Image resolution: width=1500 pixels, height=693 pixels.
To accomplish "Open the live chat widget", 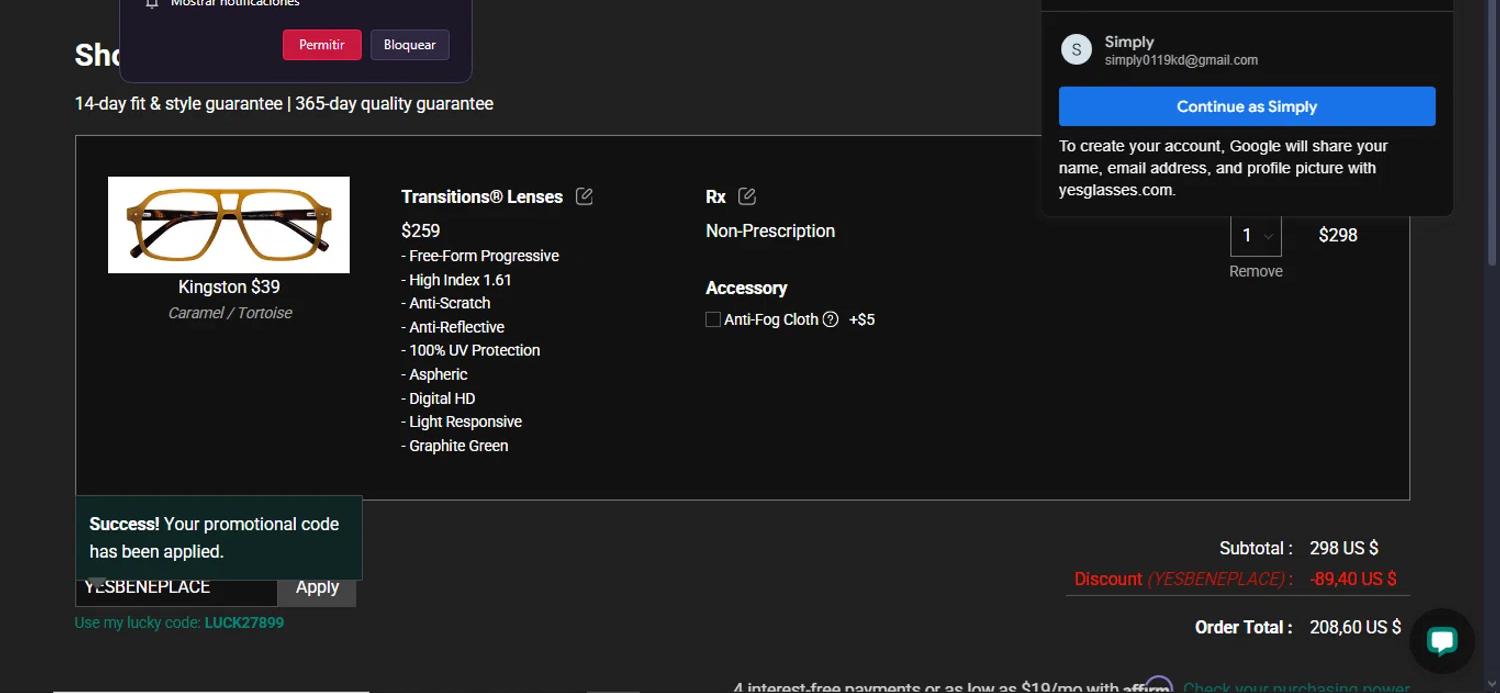I will point(1442,641).
